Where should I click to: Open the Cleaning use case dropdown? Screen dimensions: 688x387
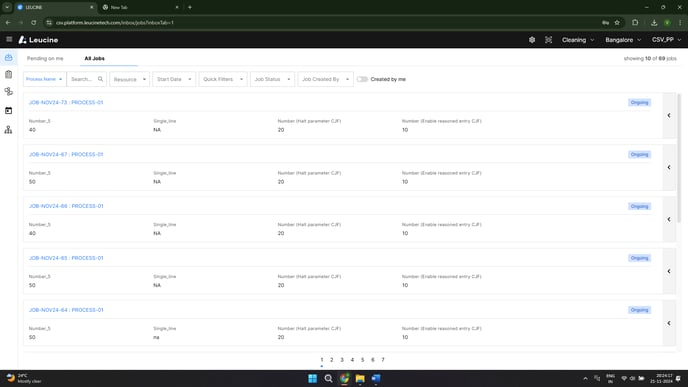[x=578, y=40]
